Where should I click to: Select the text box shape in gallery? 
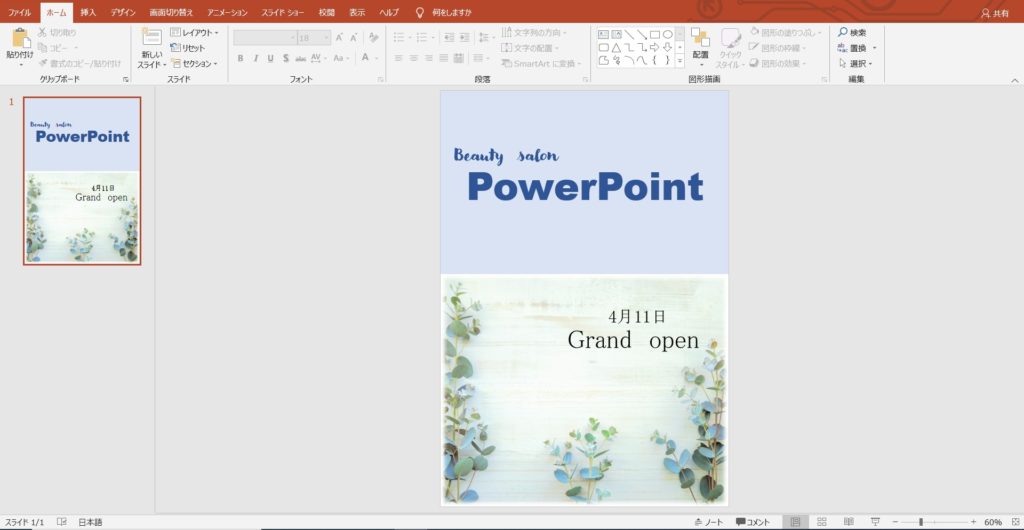(x=603, y=35)
